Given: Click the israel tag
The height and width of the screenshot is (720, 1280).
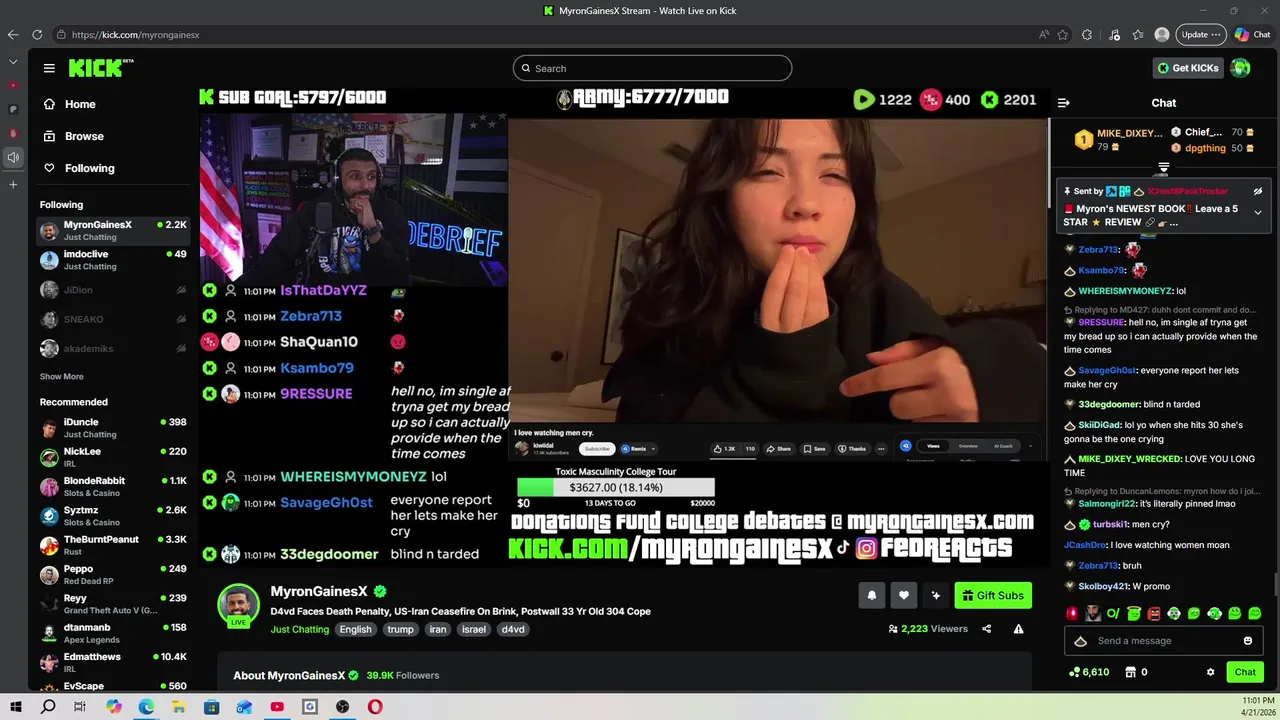Looking at the screenshot, I should click(x=474, y=629).
